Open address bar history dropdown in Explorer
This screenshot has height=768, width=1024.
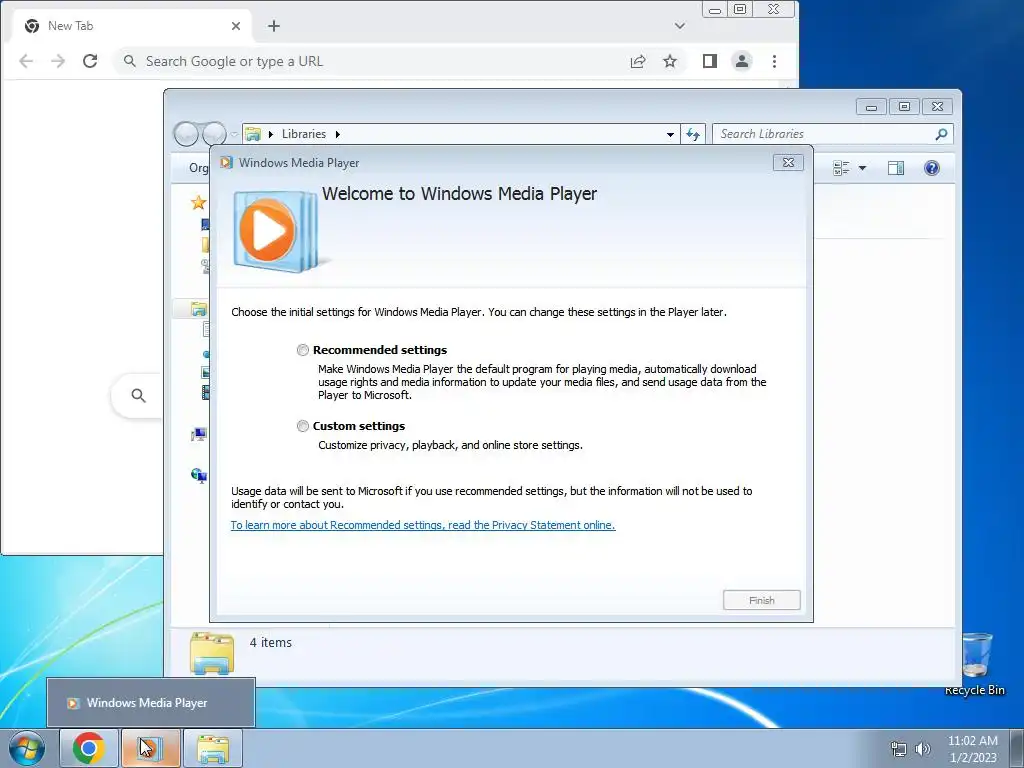point(670,135)
